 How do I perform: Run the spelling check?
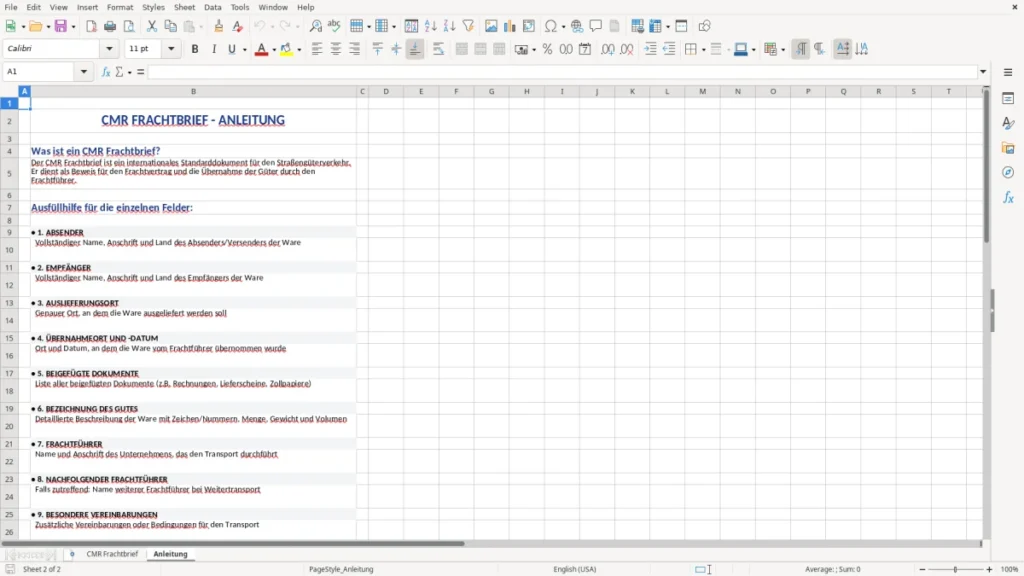(334, 26)
